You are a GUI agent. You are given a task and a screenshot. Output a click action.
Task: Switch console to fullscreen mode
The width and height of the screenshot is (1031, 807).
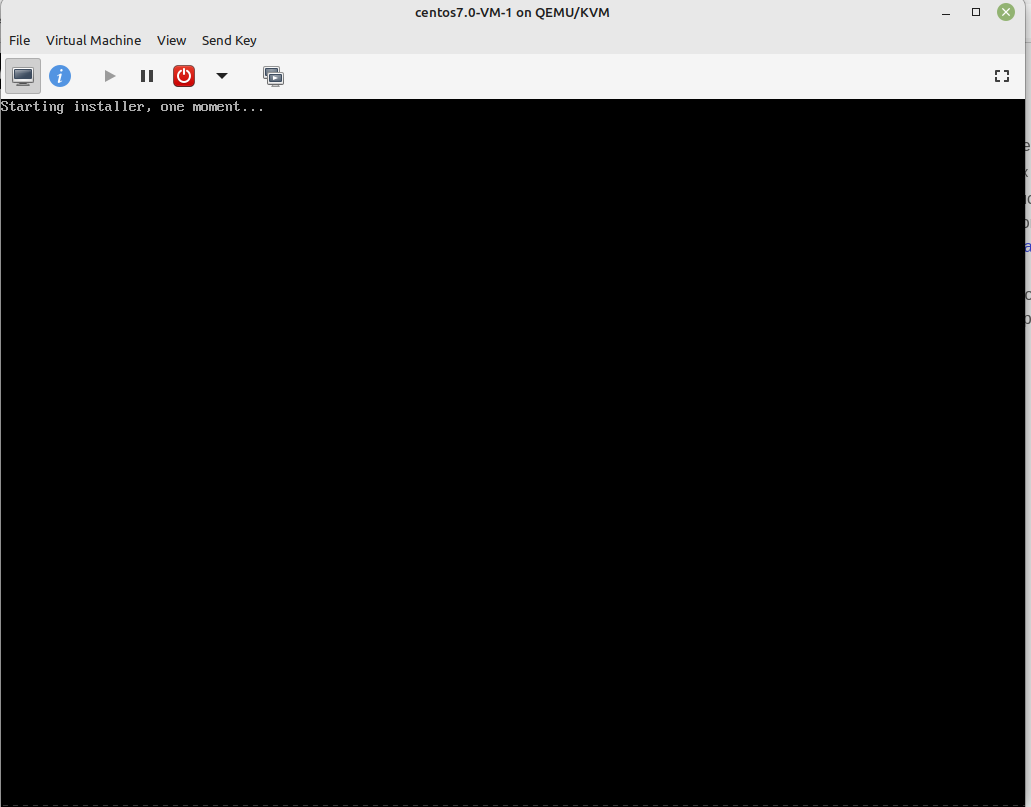(x=1001, y=76)
